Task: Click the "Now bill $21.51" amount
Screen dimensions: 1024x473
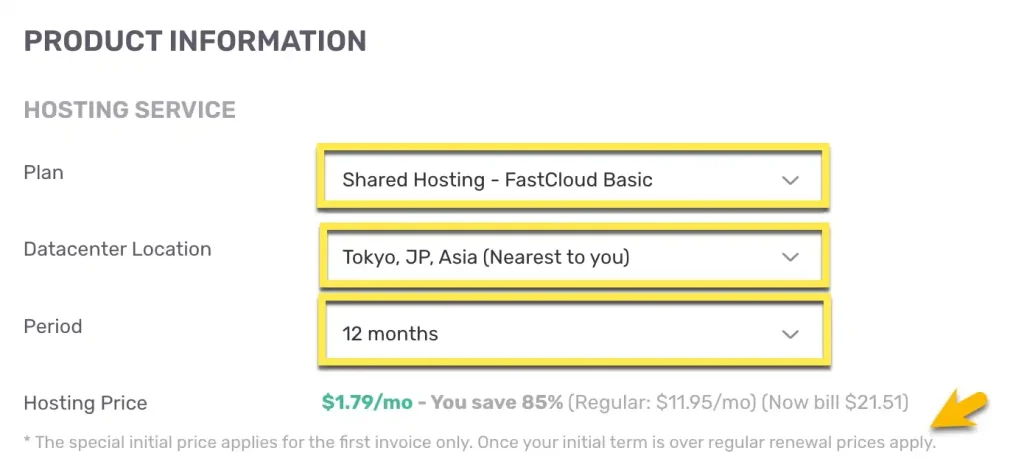Action: tap(835, 402)
